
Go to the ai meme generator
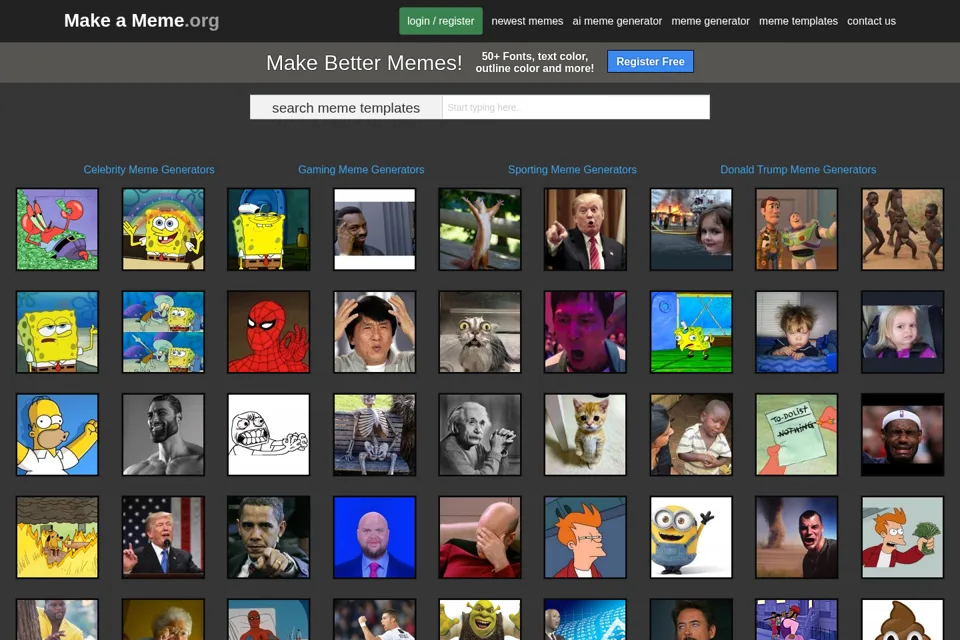pos(617,21)
